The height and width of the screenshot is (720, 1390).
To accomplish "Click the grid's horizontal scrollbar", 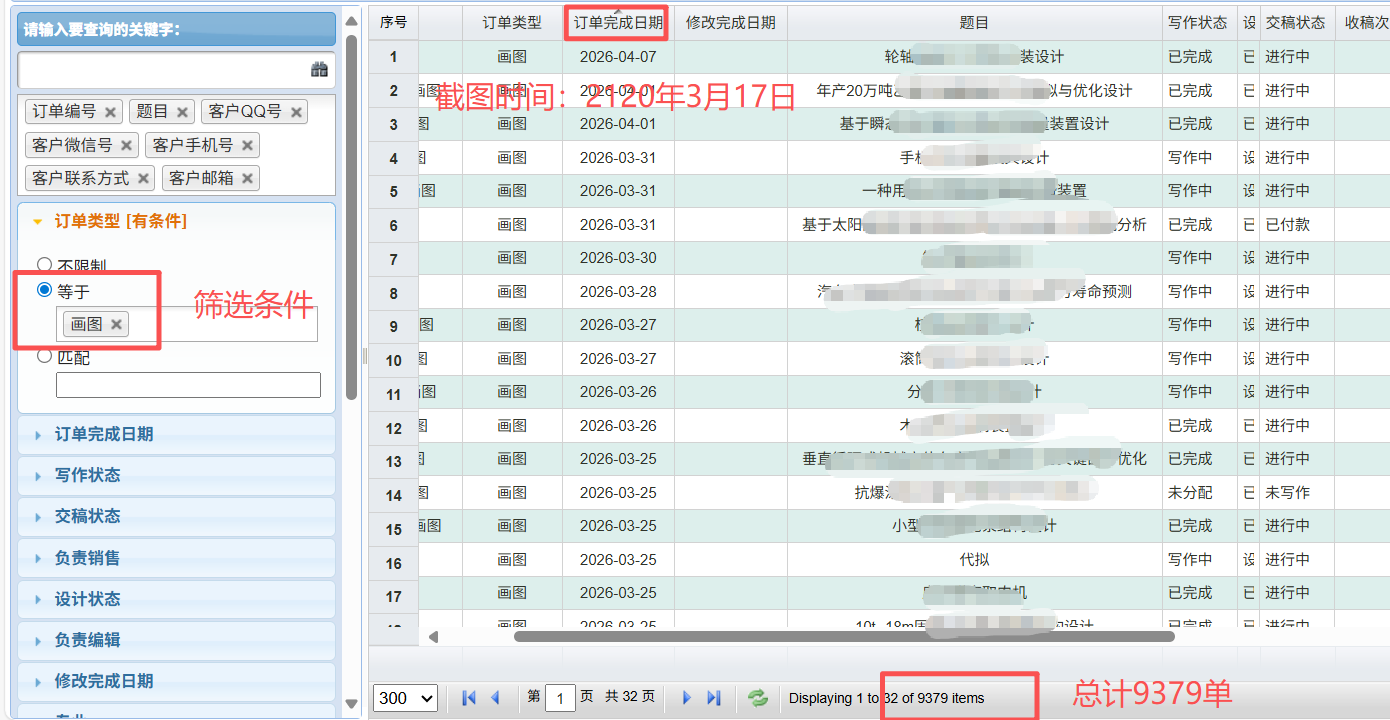I will click(843, 636).
